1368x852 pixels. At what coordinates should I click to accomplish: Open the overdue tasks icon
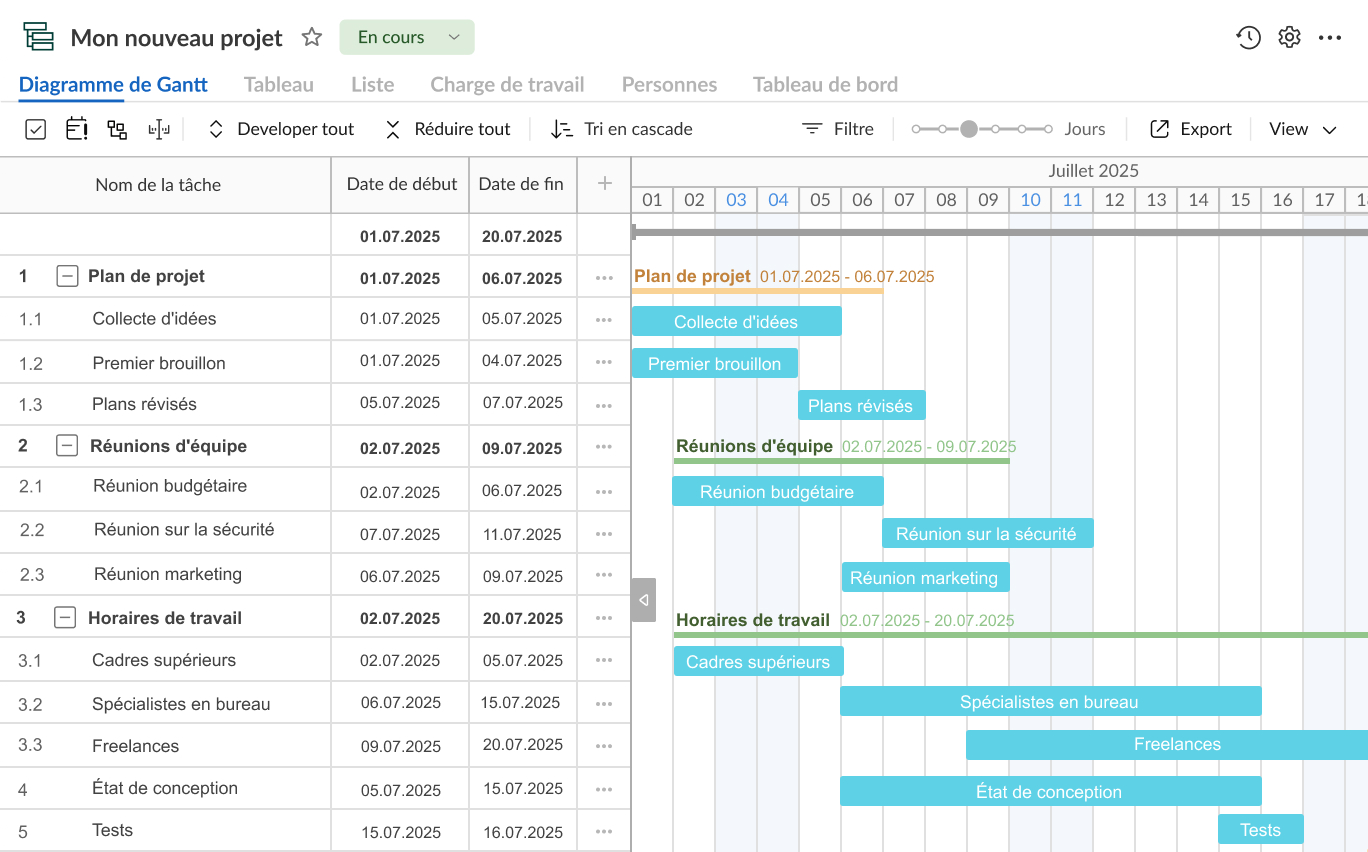76,129
